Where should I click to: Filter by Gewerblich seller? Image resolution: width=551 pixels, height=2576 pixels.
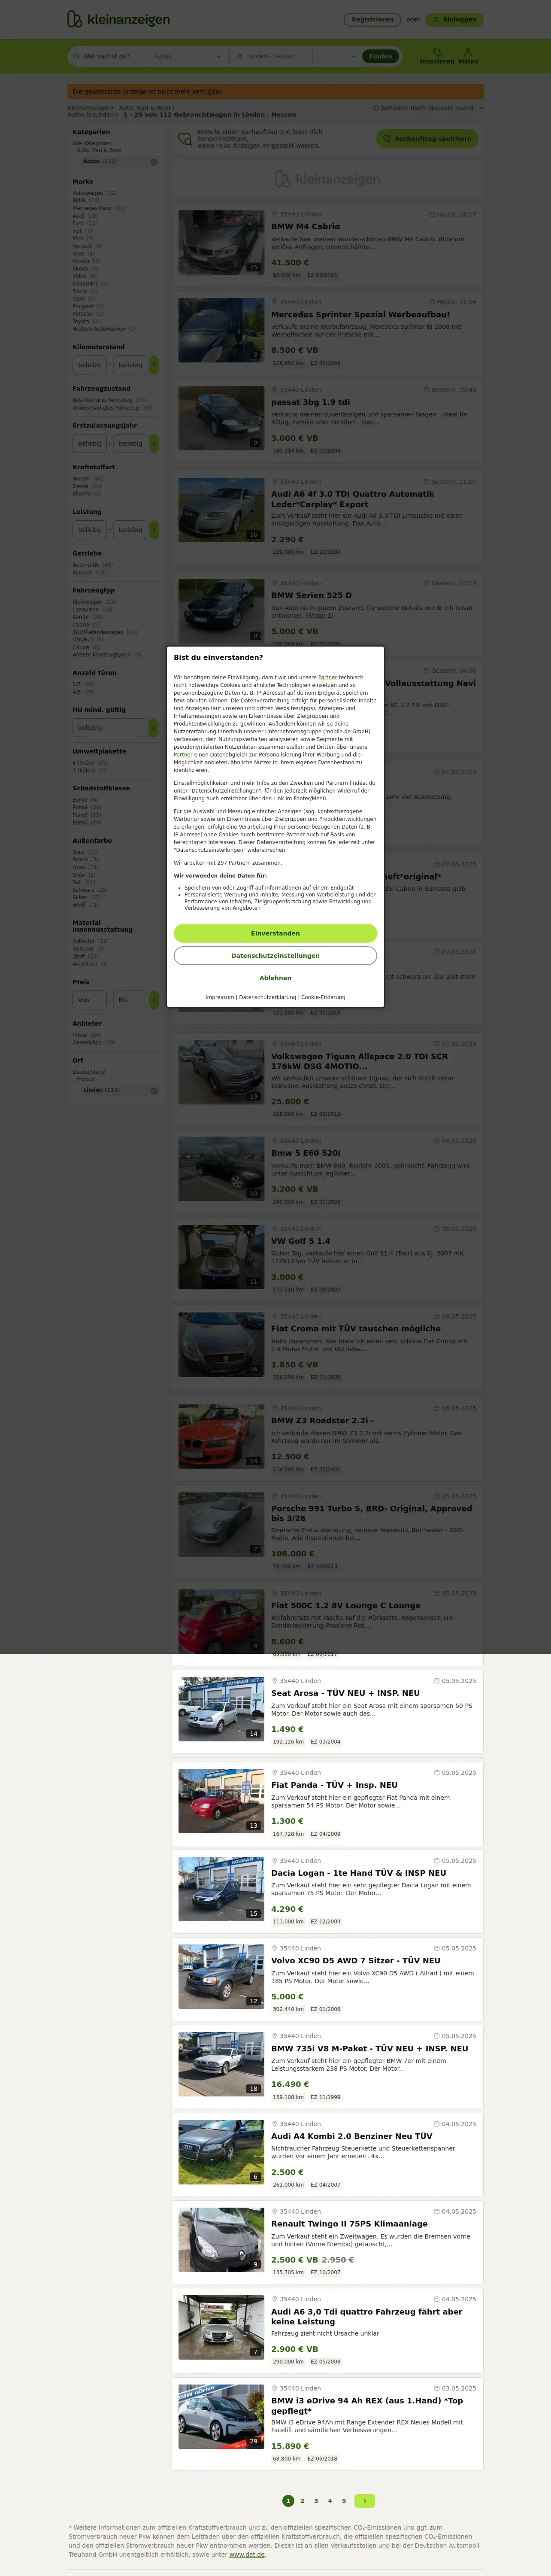pos(88,1042)
